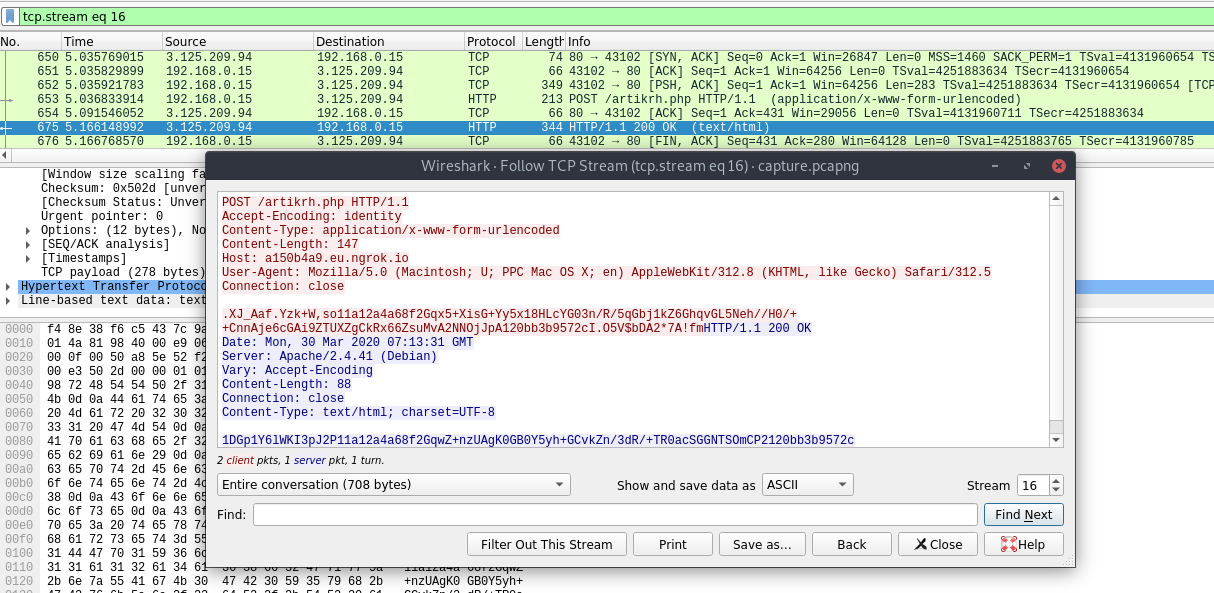Expand the [Timestamps] tree node
Image resolution: width=1214 pixels, height=593 pixels.
click(28, 258)
